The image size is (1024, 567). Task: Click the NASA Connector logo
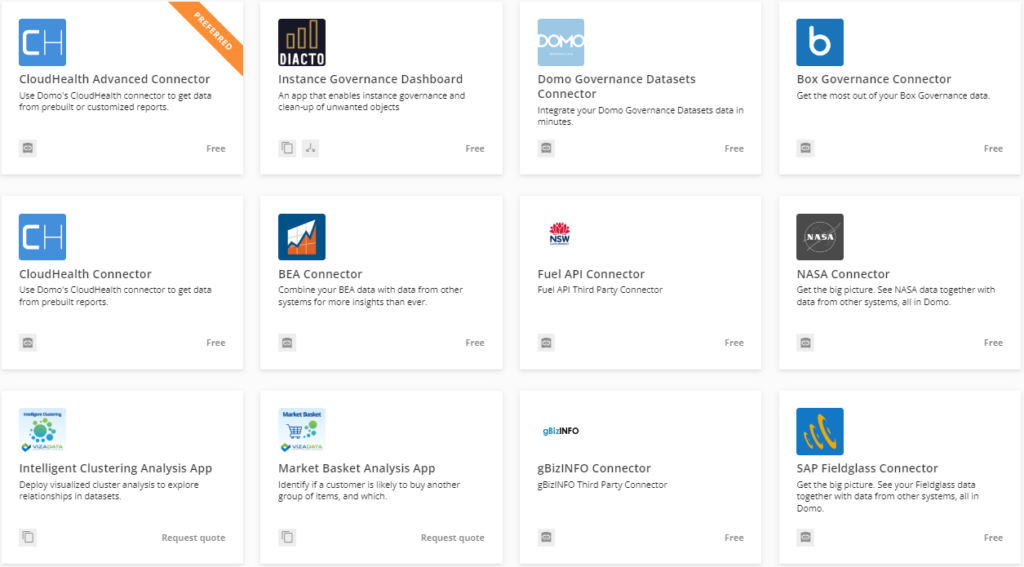[820, 237]
